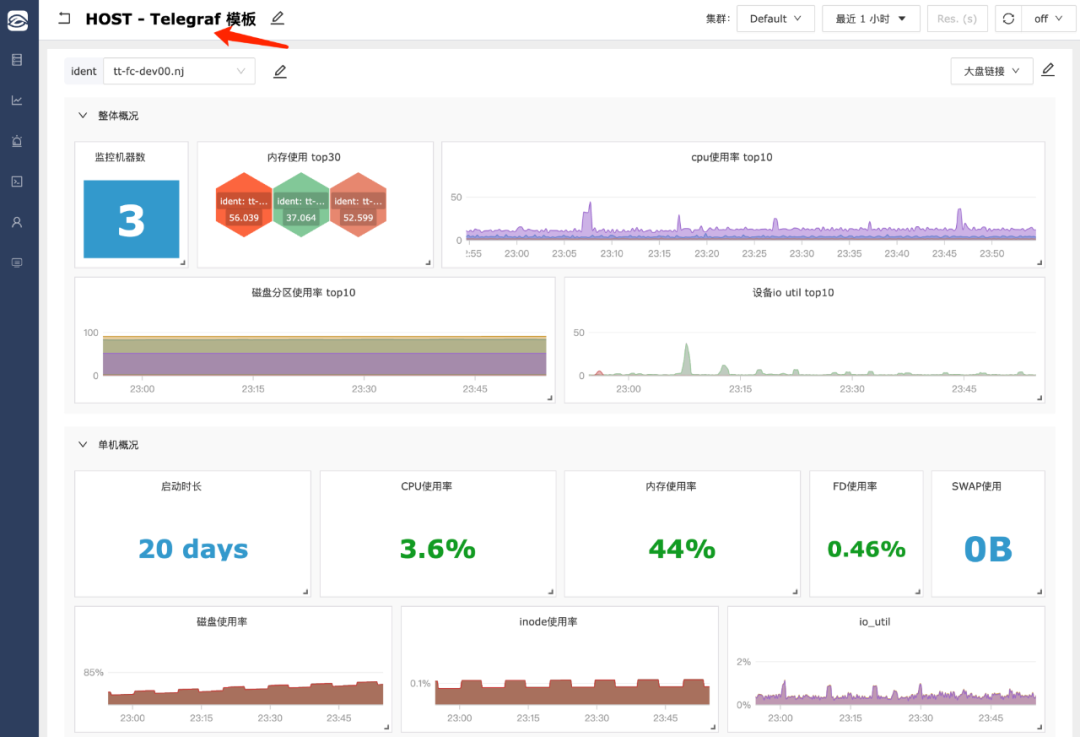This screenshot has height=737, width=1080.
Task: Click the refresh icon in the top bar
Action: point(1008,19)
